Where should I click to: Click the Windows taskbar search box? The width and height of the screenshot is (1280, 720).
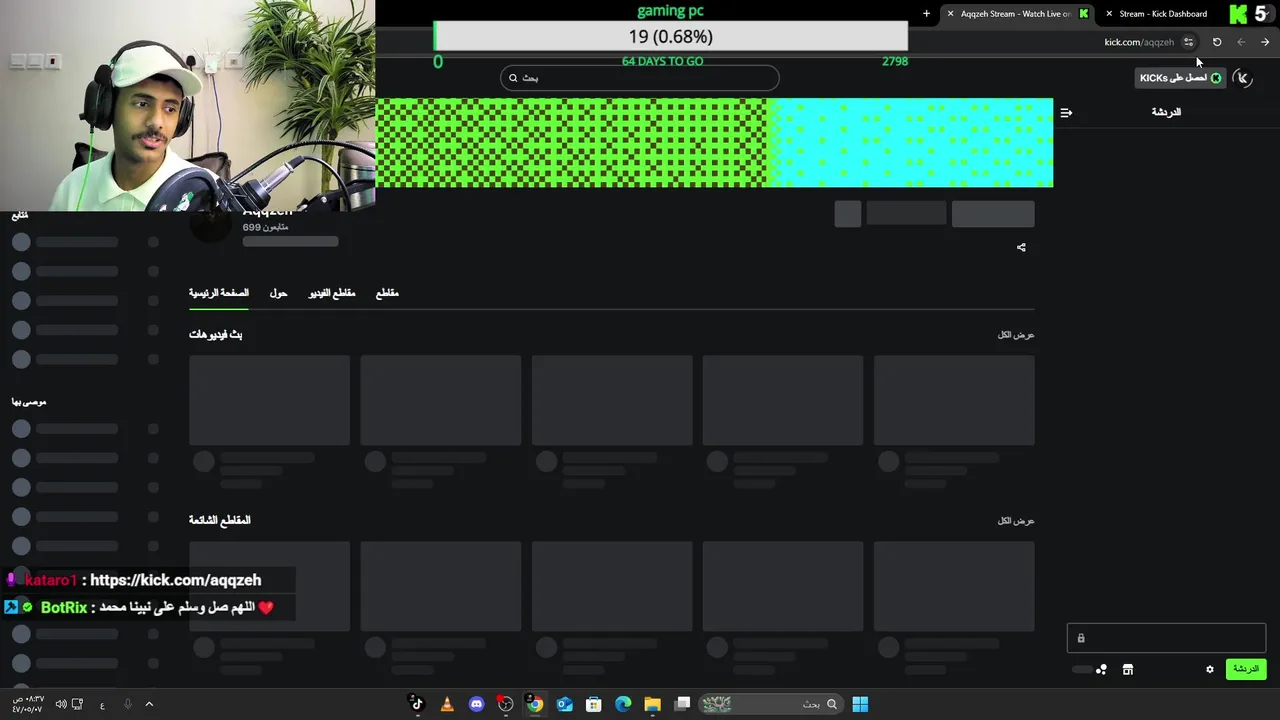[x=770, y=704]
